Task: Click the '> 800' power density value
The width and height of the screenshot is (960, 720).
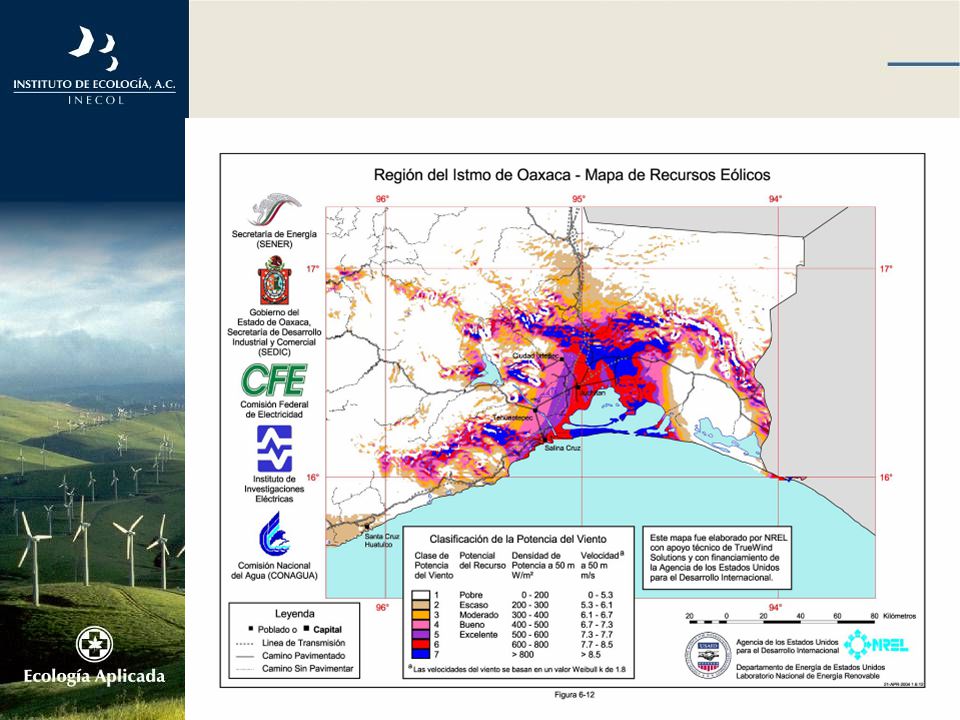Action: click(x=522, y=654)
